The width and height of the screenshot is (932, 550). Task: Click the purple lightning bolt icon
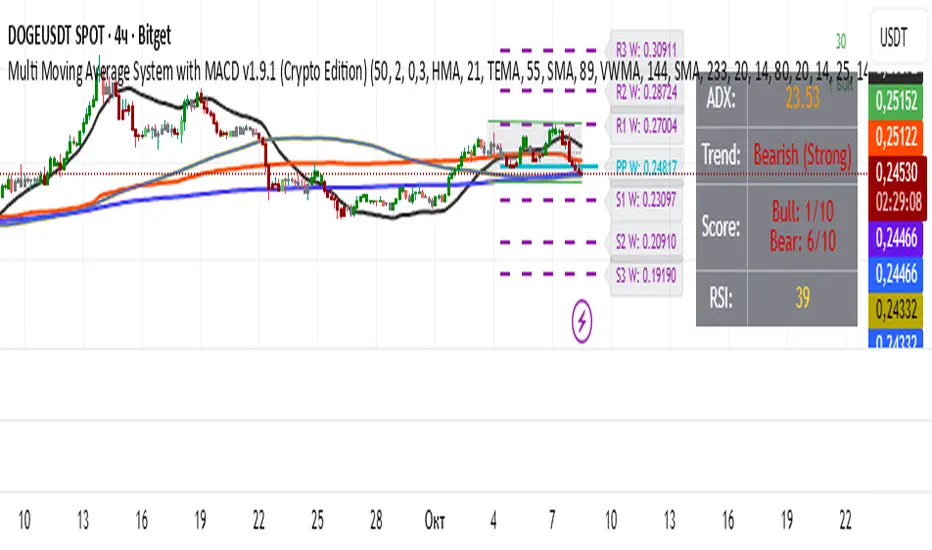coord(582,322)
